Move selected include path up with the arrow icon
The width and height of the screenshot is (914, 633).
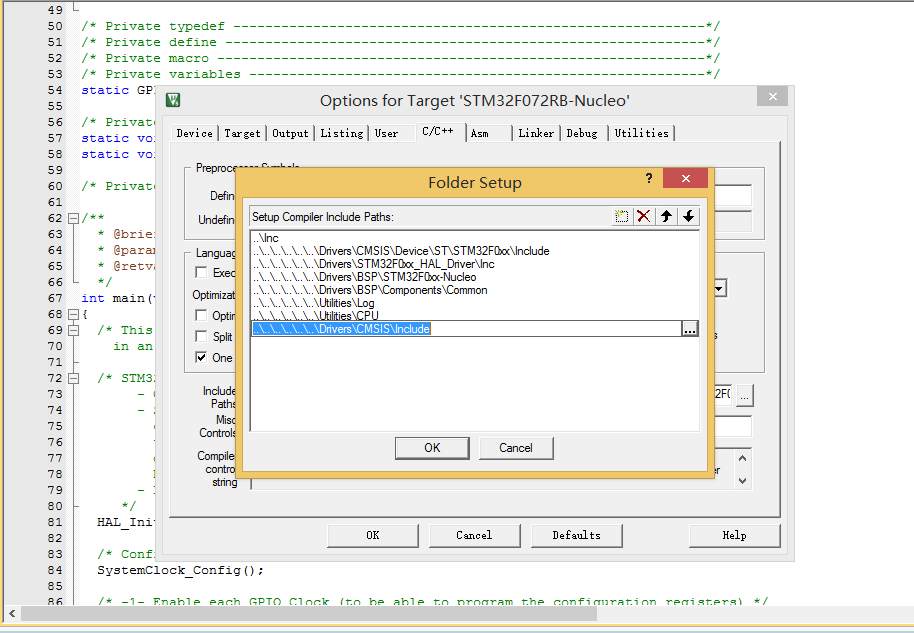coord(666,217)
